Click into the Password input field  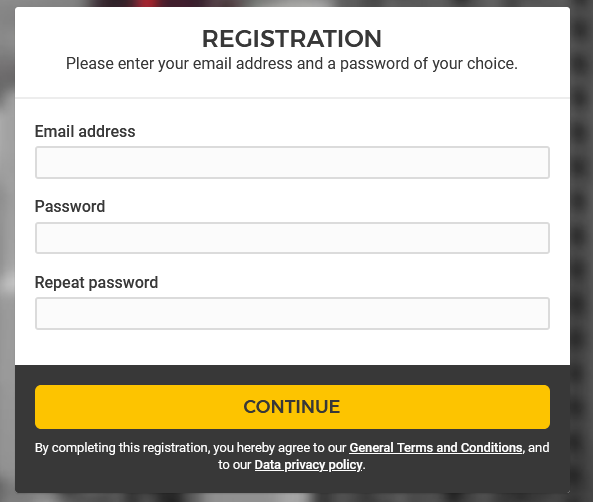[292, 238]
